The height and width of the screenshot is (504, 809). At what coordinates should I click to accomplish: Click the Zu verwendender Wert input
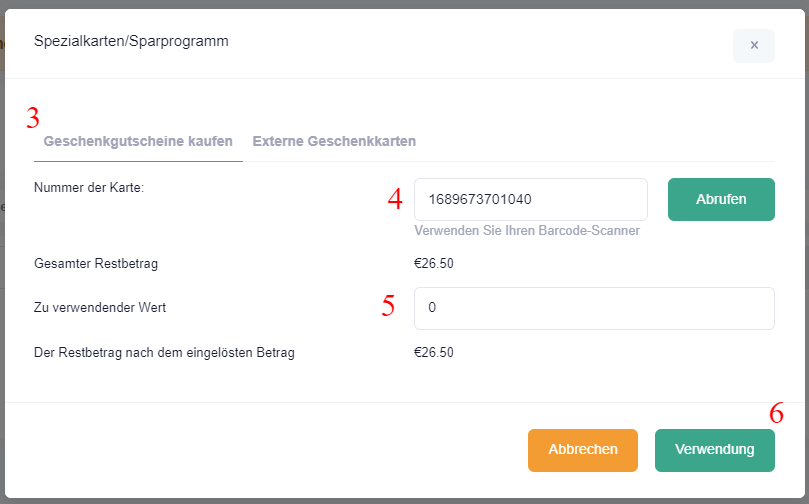[x=594, y=308]
